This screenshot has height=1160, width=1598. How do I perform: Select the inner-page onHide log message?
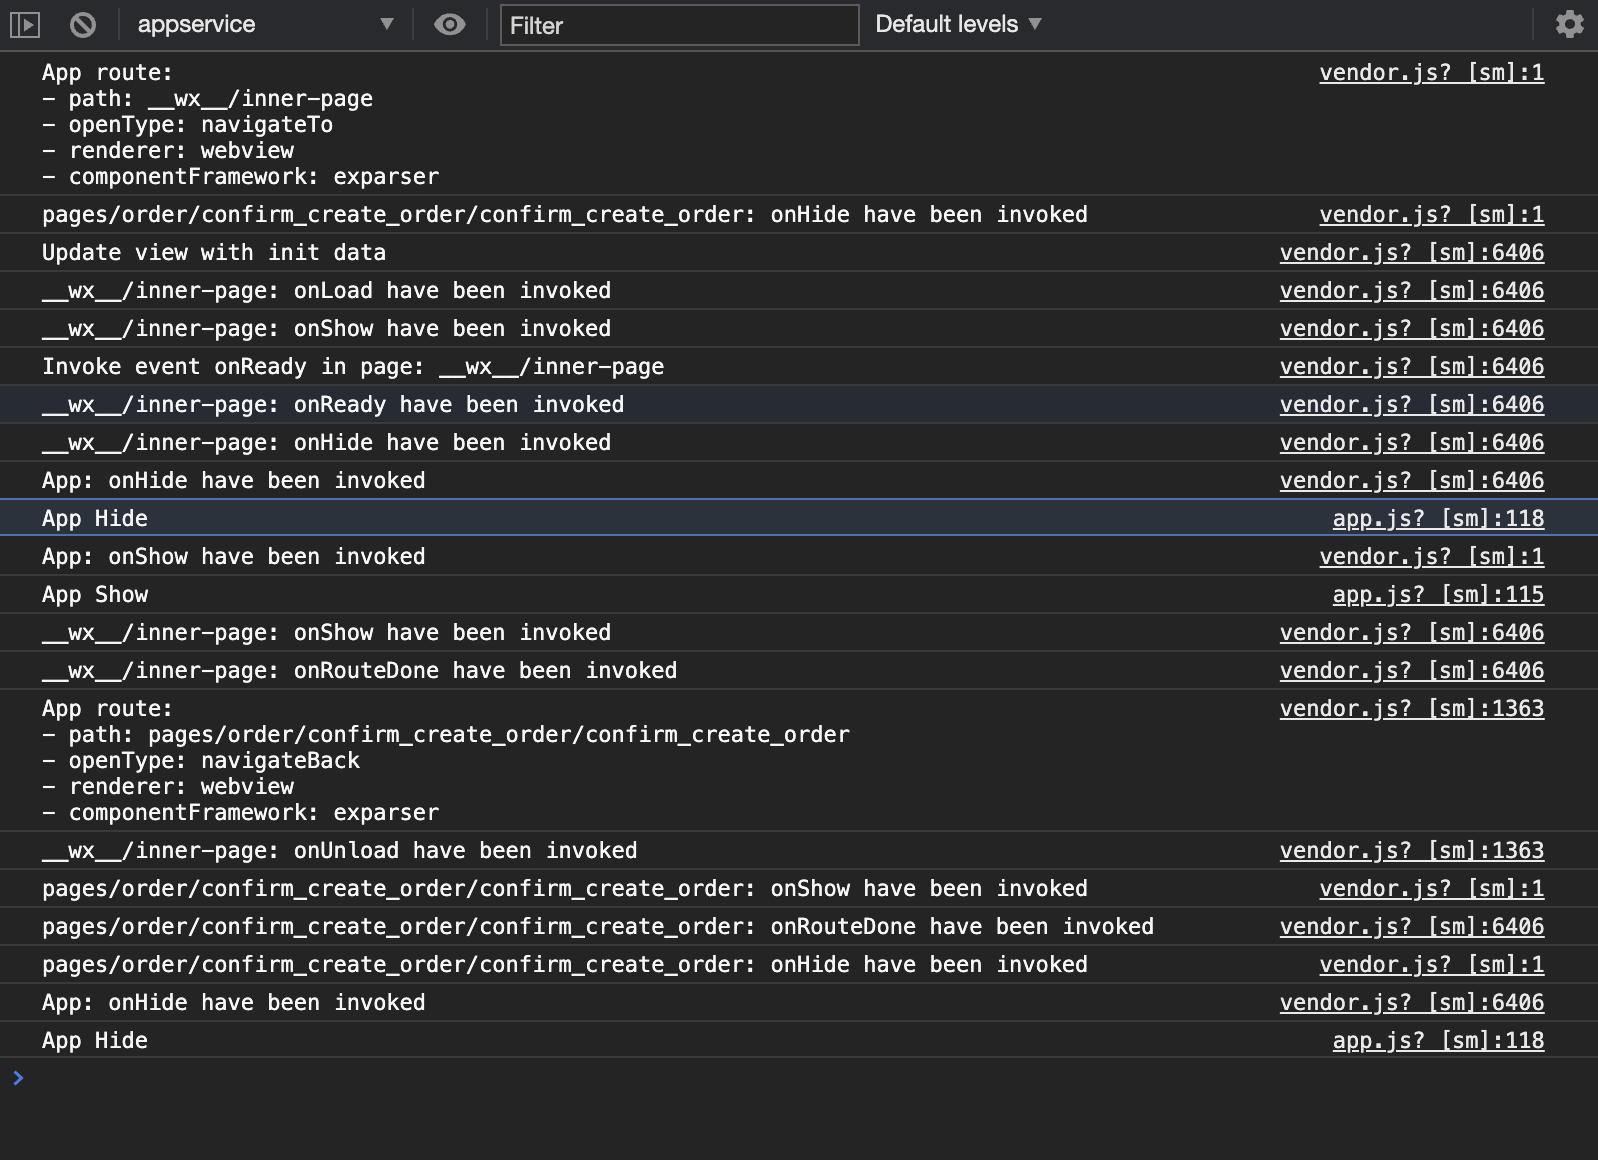coord(326,443)
